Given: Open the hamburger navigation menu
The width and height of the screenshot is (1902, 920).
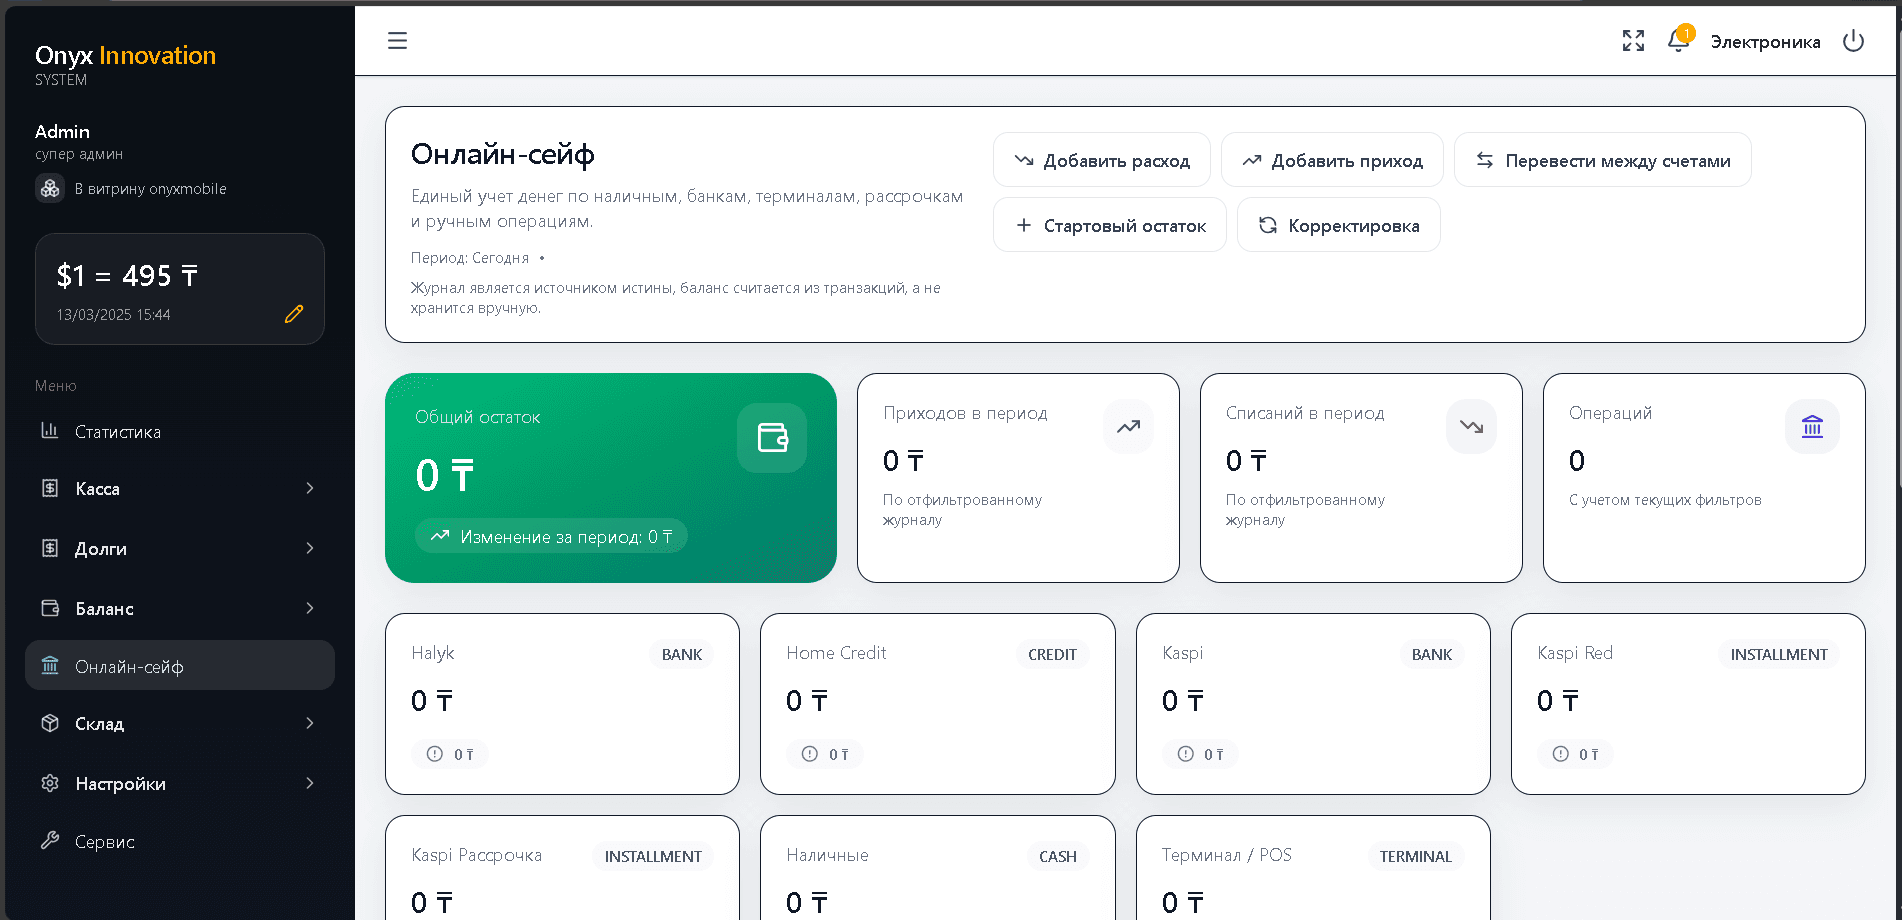Looking at the screenshot, I should 397,40.
